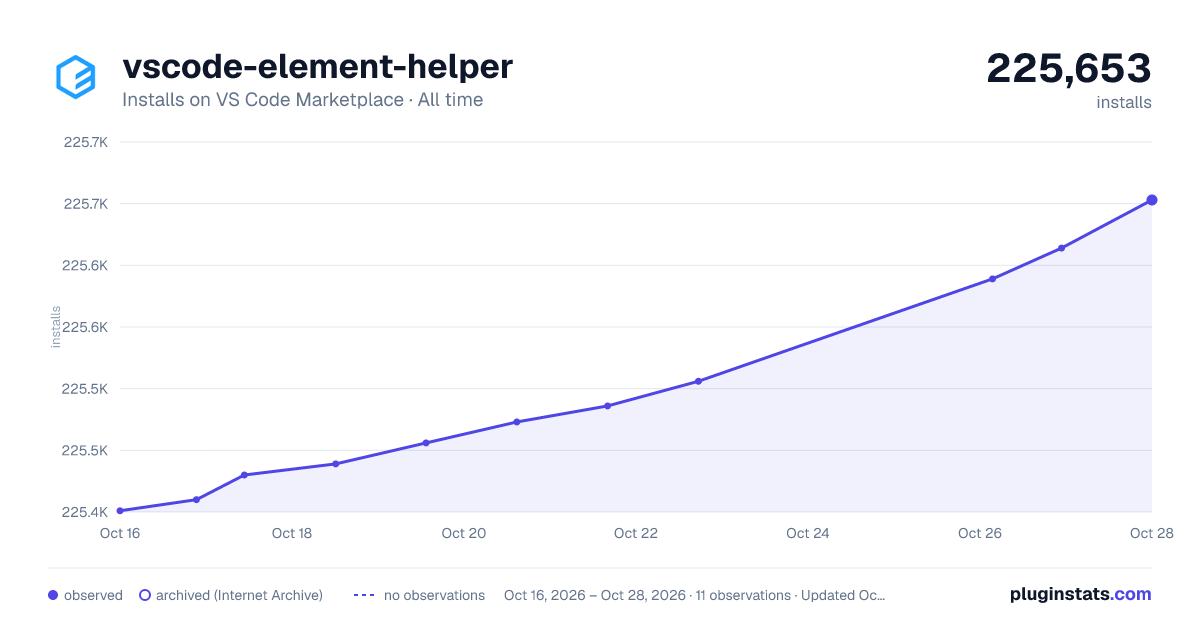
Task: Click the 'observed' legend text
Action: (93, 595)
